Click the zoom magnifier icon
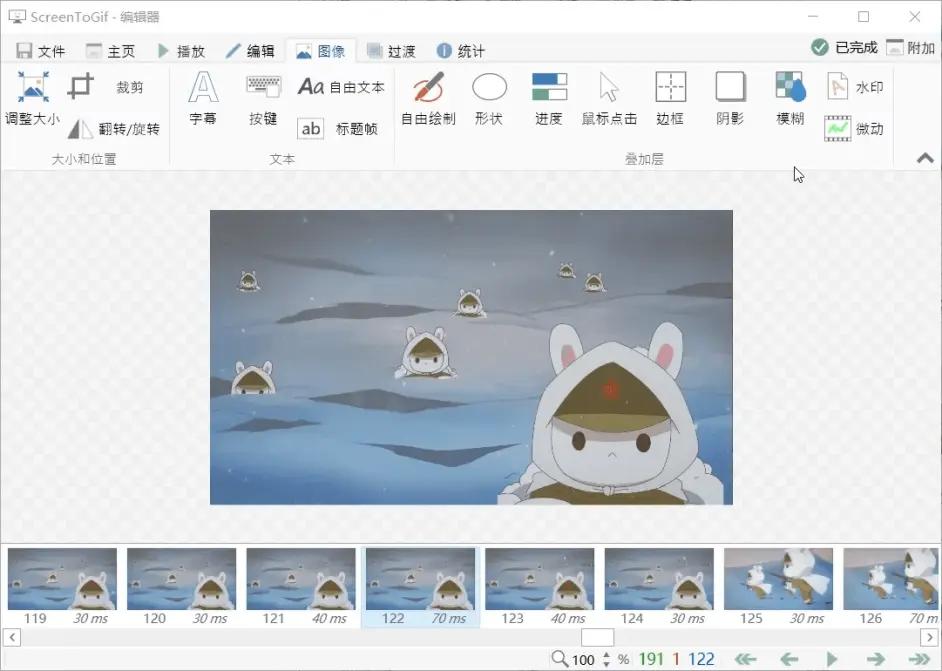Screen dimensions: 942x671 coord(559,659)
